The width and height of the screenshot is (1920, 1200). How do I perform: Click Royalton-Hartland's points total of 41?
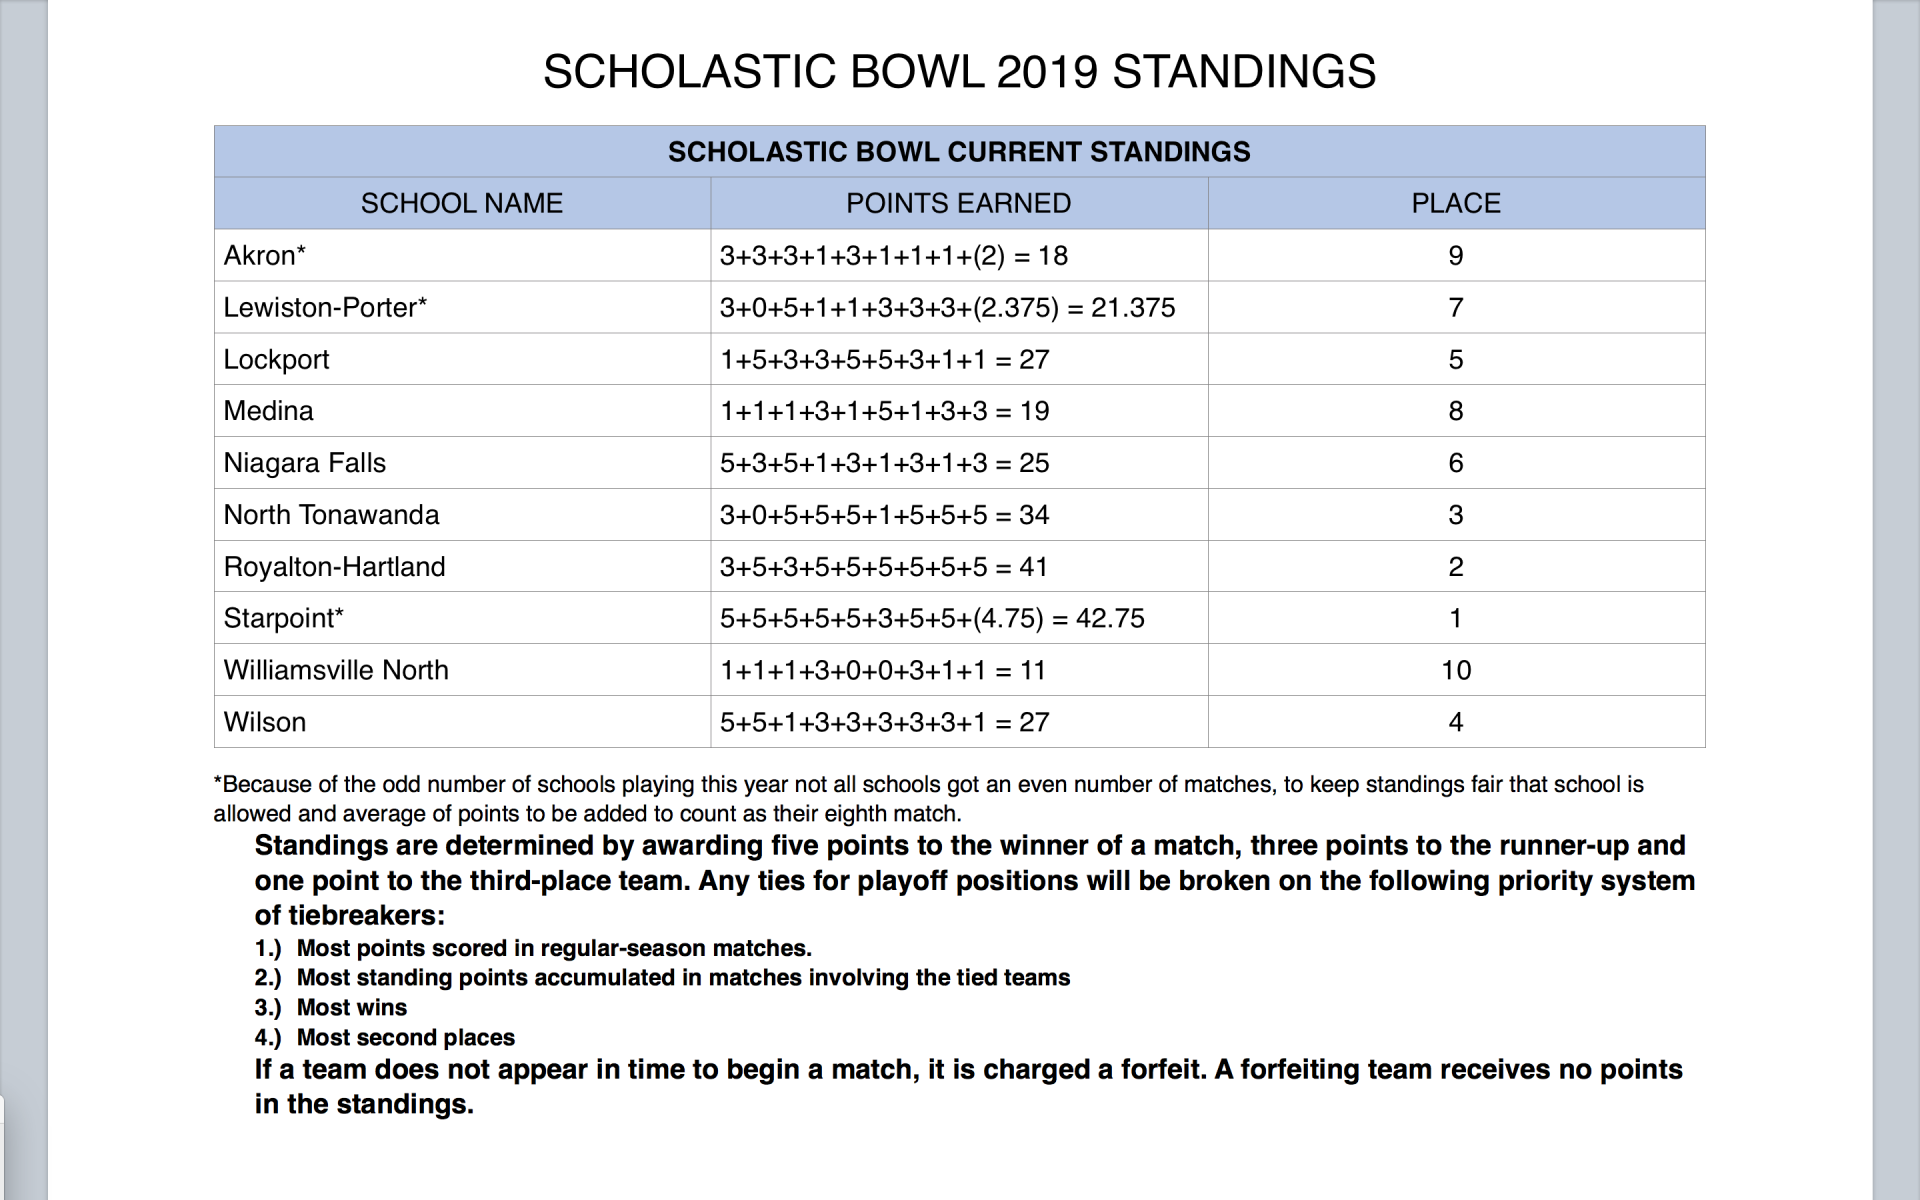[1033, 567]
